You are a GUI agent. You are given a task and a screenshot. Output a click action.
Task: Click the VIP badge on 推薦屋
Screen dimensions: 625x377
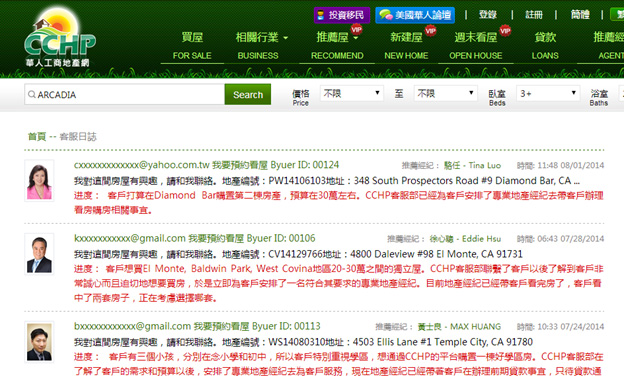click(356, 29)
